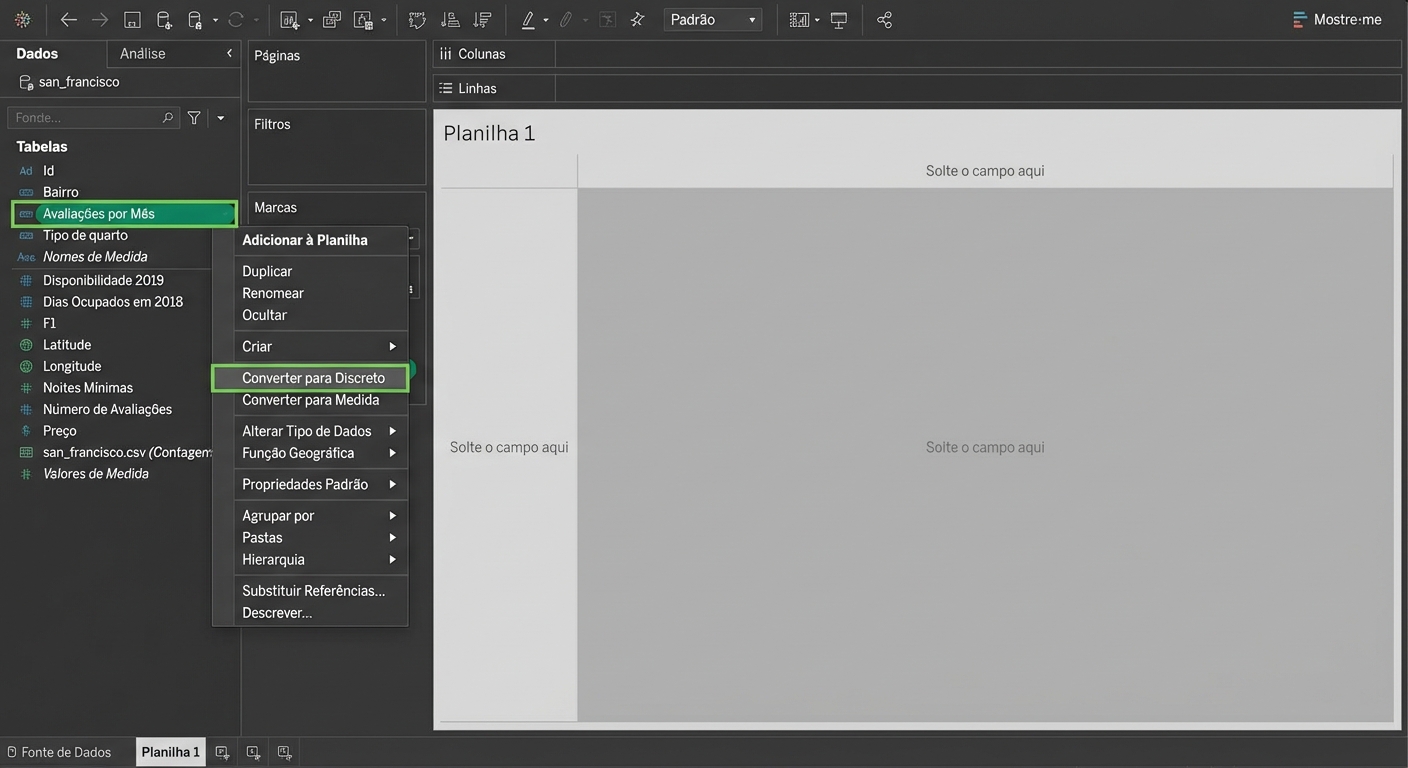Sort ascending using the toolbar icon

point(450,20)
